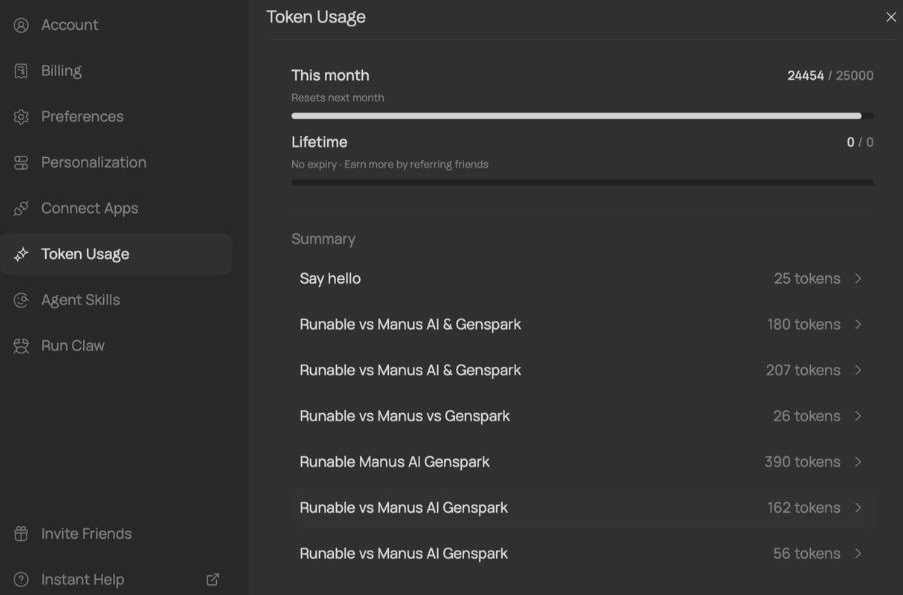
Task: Click the This month label
Action: (x=330, y=75)
